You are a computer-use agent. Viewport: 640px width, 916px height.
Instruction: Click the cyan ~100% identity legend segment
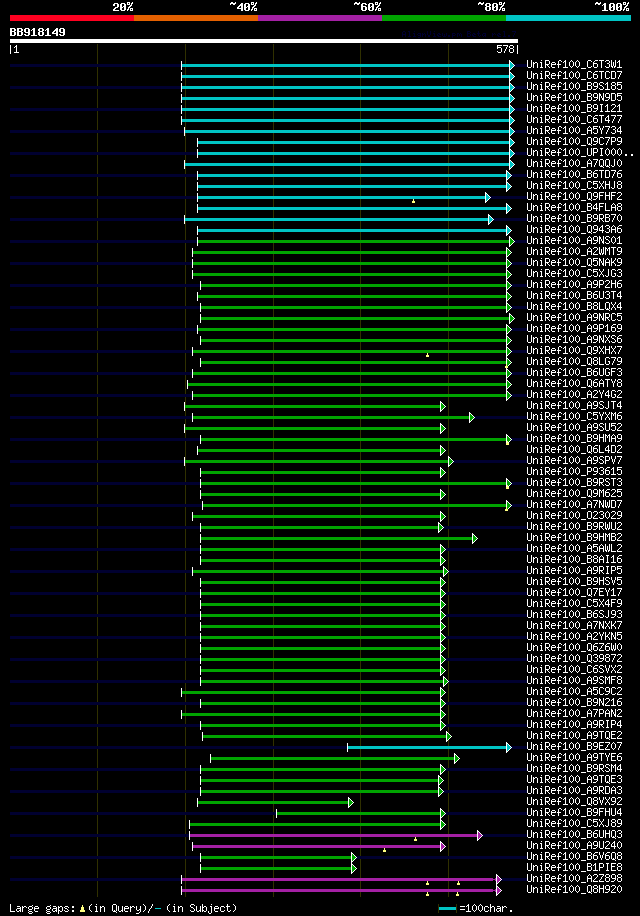pos(568,18)
